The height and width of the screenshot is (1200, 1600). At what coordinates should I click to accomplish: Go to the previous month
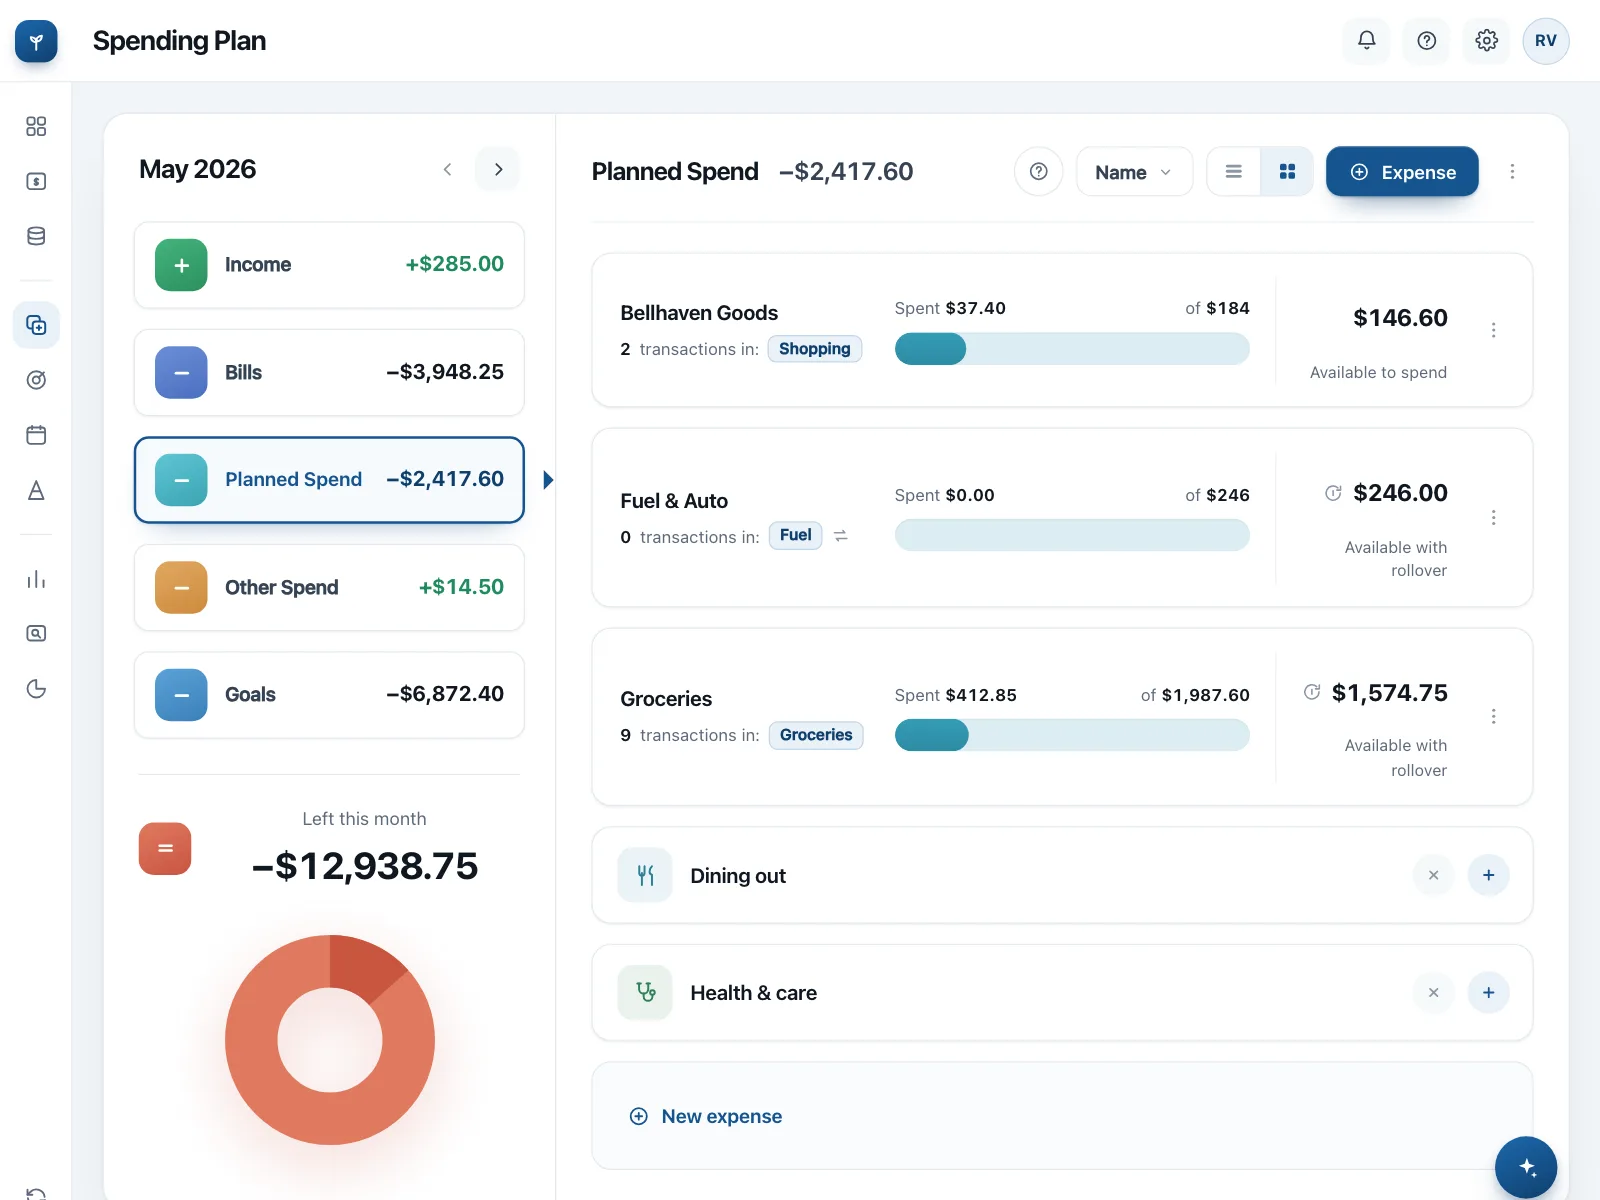click(x=447, y=169)
